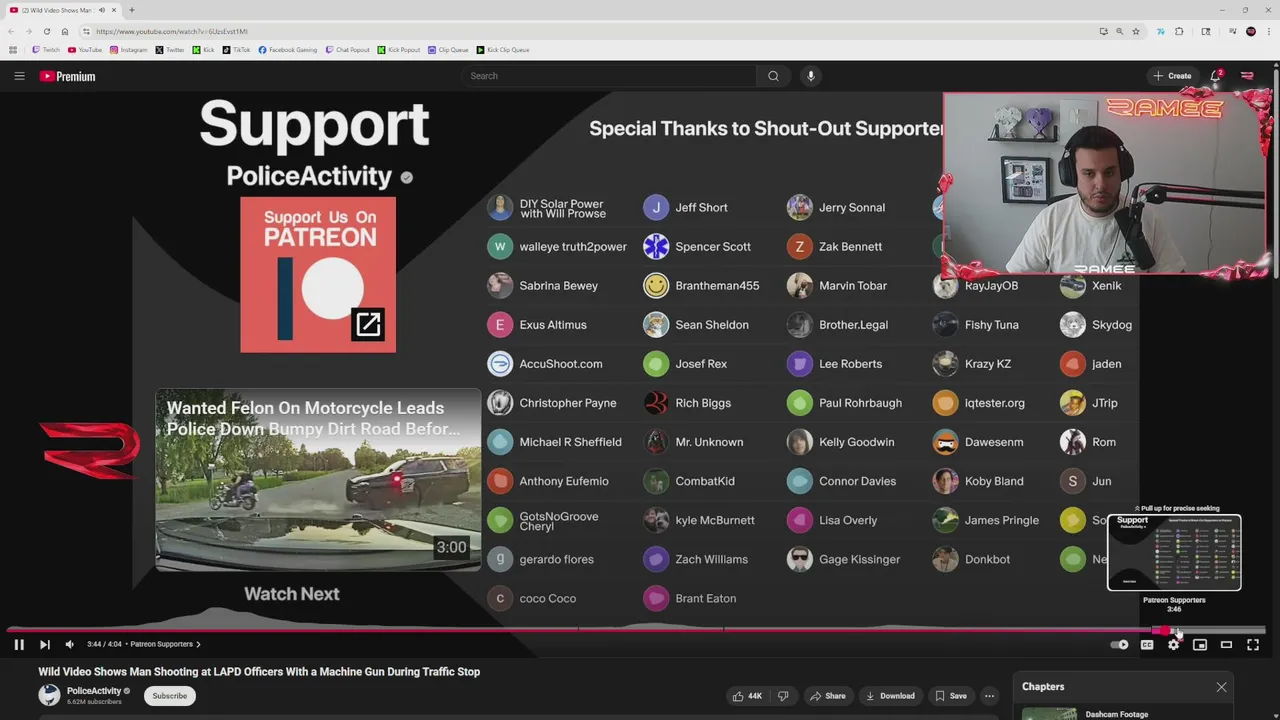This screenshot has height=720, width=1280.
Task: Save video to a playlist
Action: tap(951, 696)
